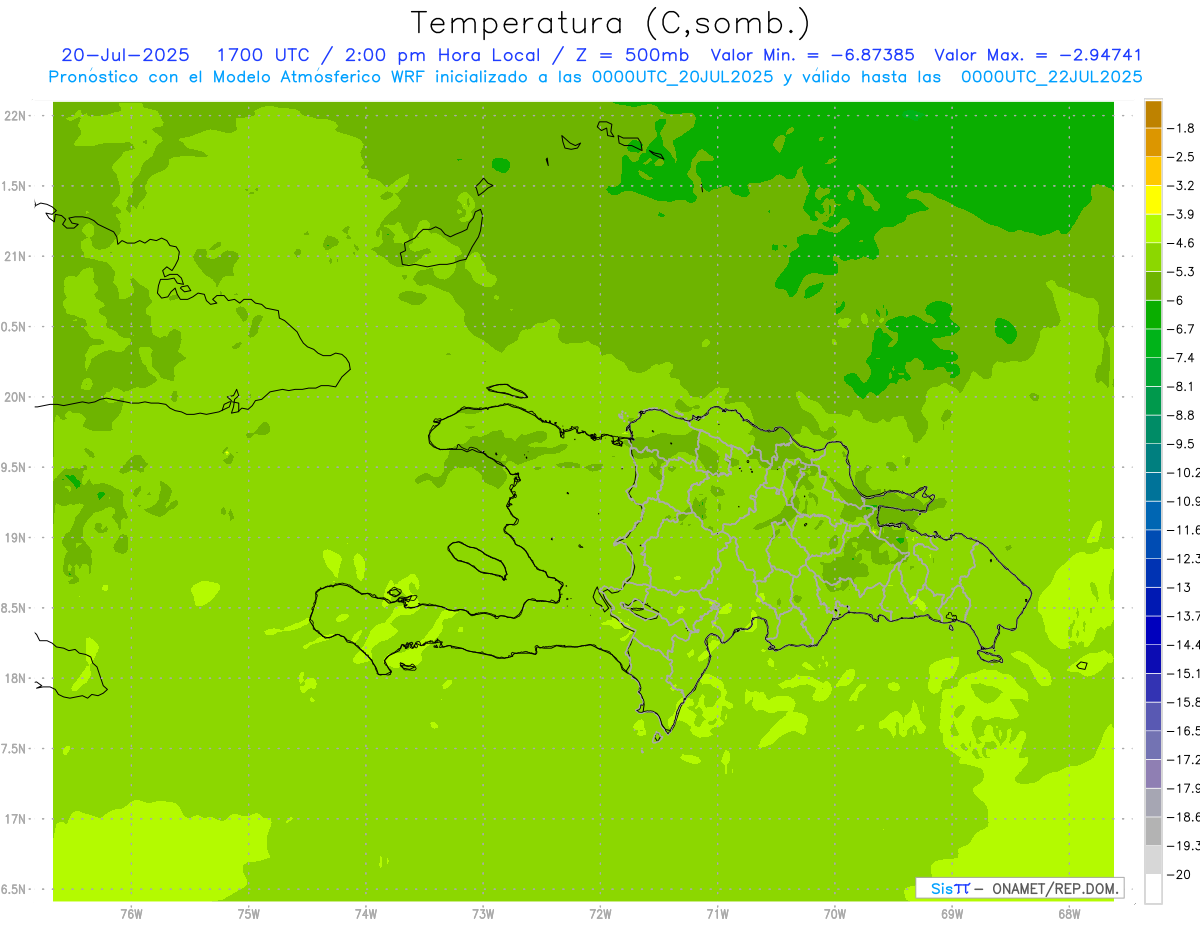Click the "Z = 500mb" level text
This screenshot has width=1200, height=927.
point(634,55)
